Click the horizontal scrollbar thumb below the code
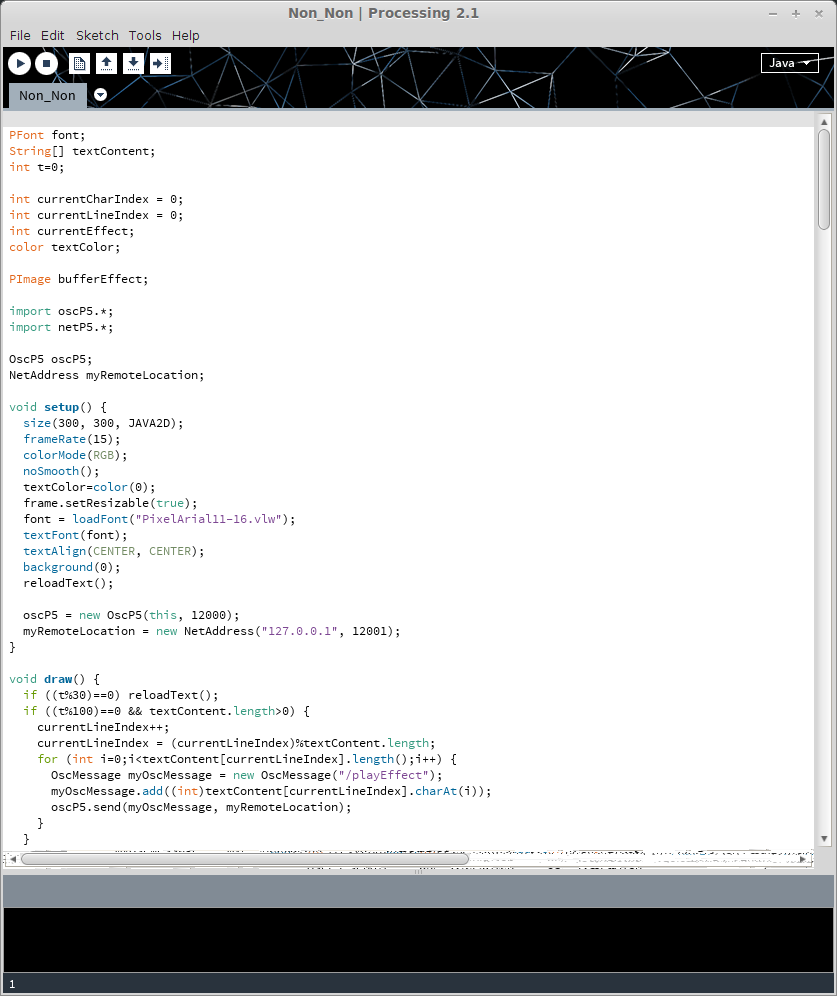 (245, 858)
